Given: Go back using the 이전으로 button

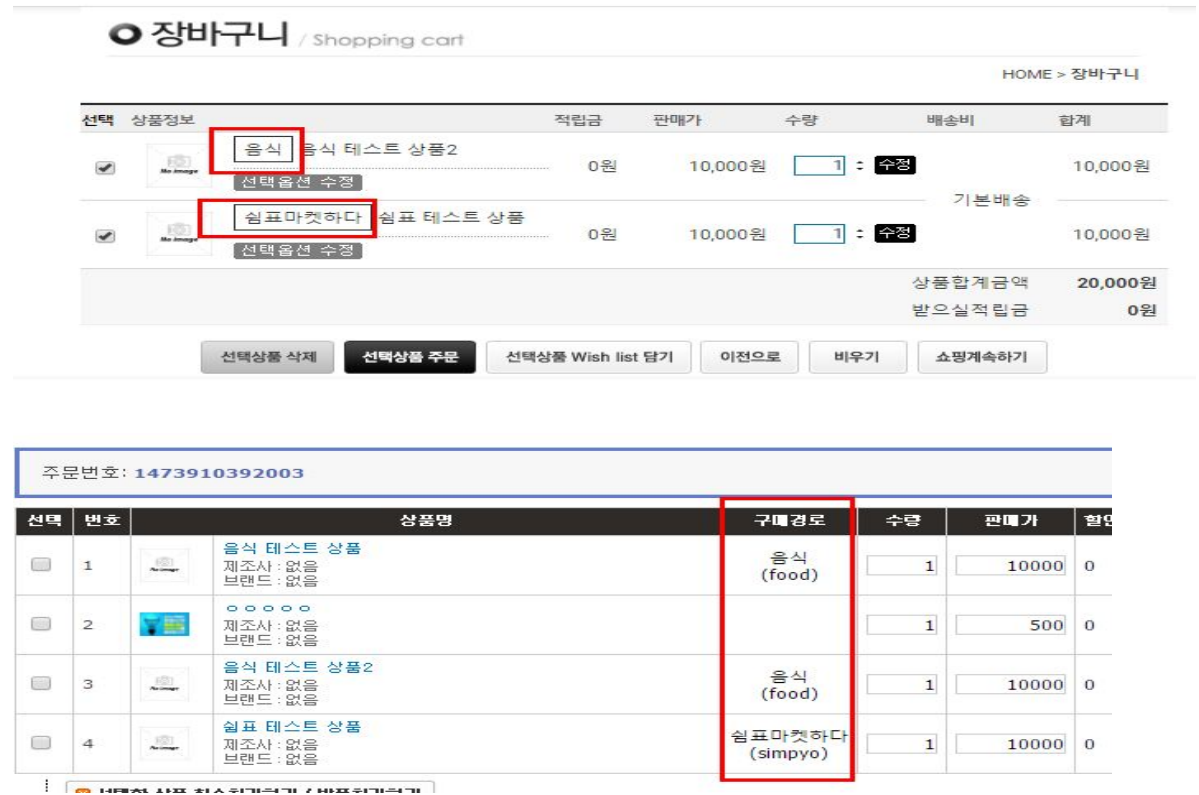Looking at the screenshot, I should [749, 357].
